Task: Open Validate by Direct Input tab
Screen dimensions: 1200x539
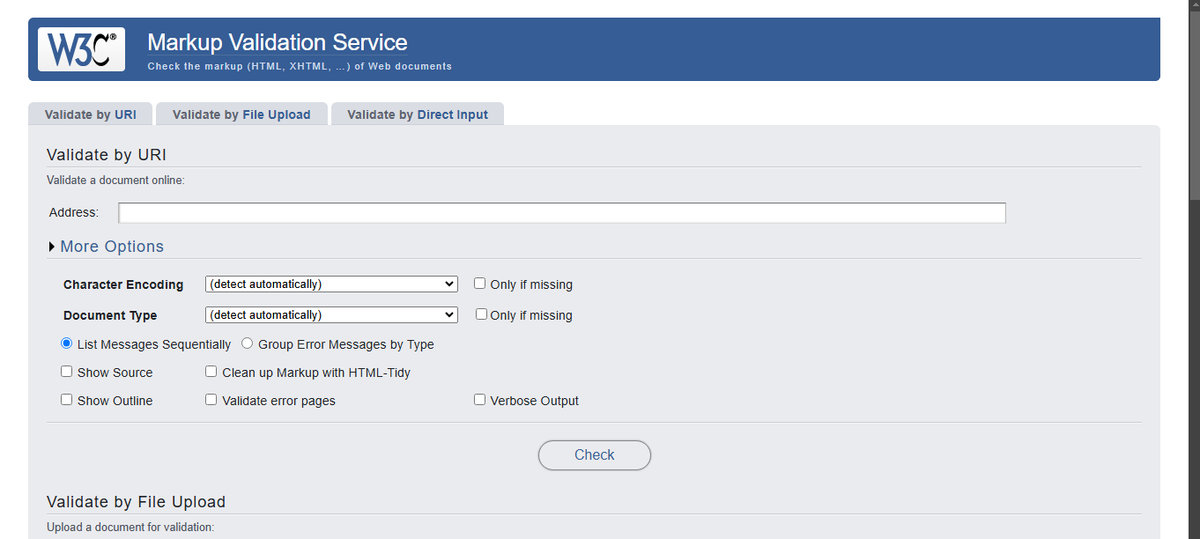Action: (417, 114)
